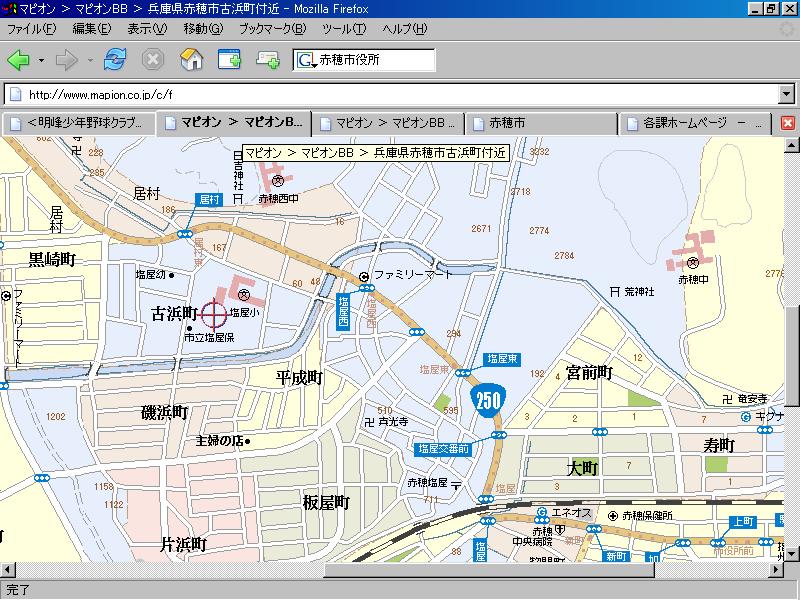
Task: Click the 宮前町 town label
Action: (589, 373)
